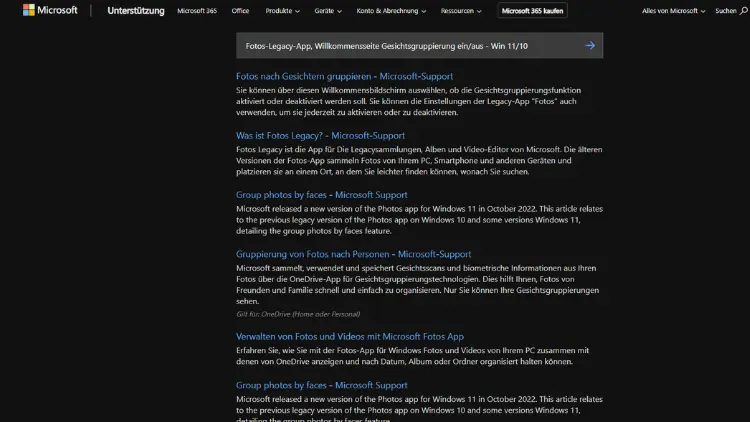
Task: Open Verwalten von Fotos und Videos result
Action: pyautogui.click(x=350, y=336)
